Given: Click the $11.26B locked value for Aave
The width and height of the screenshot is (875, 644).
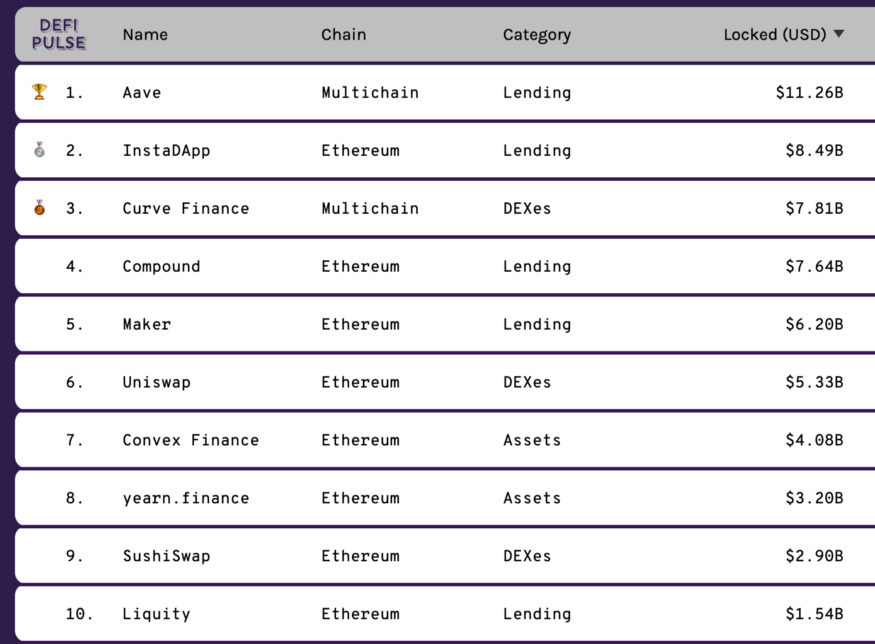Looking at the screenshot, I should 814,92.
